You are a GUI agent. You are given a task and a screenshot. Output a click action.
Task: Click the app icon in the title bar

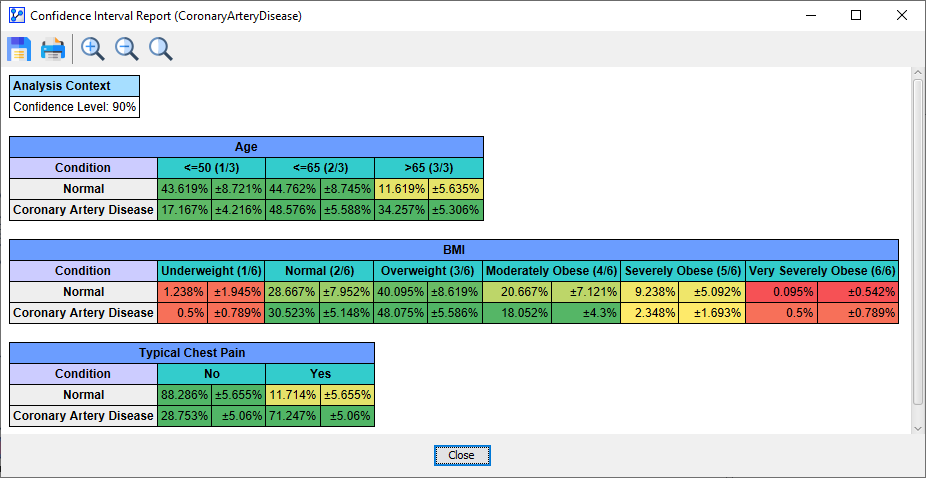point(15,16)
